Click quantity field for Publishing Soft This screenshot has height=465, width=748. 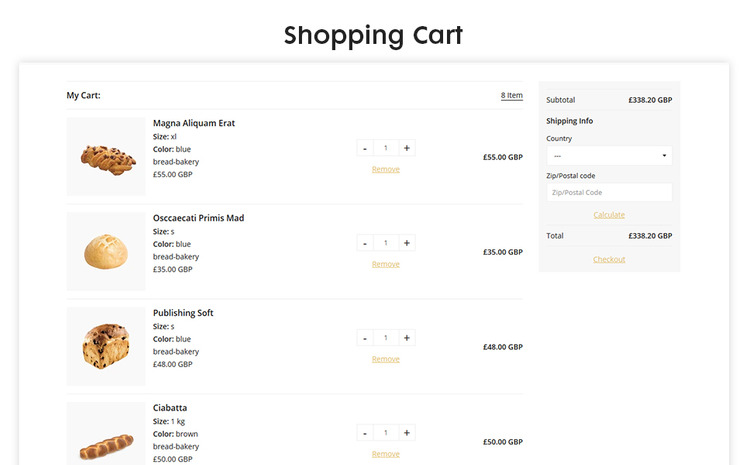[x=386, y=338]
